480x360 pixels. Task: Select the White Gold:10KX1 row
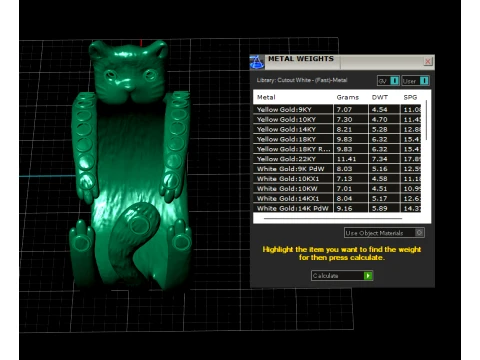(337, 179)
